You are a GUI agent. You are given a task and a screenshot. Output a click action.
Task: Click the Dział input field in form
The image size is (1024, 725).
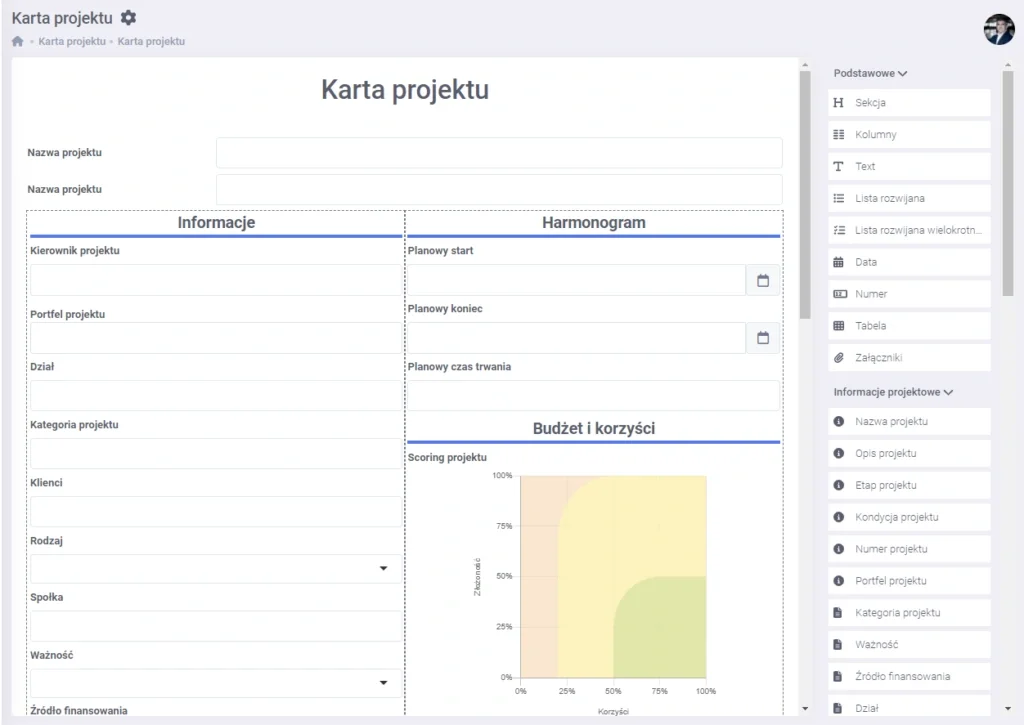[x=216, y=396]
